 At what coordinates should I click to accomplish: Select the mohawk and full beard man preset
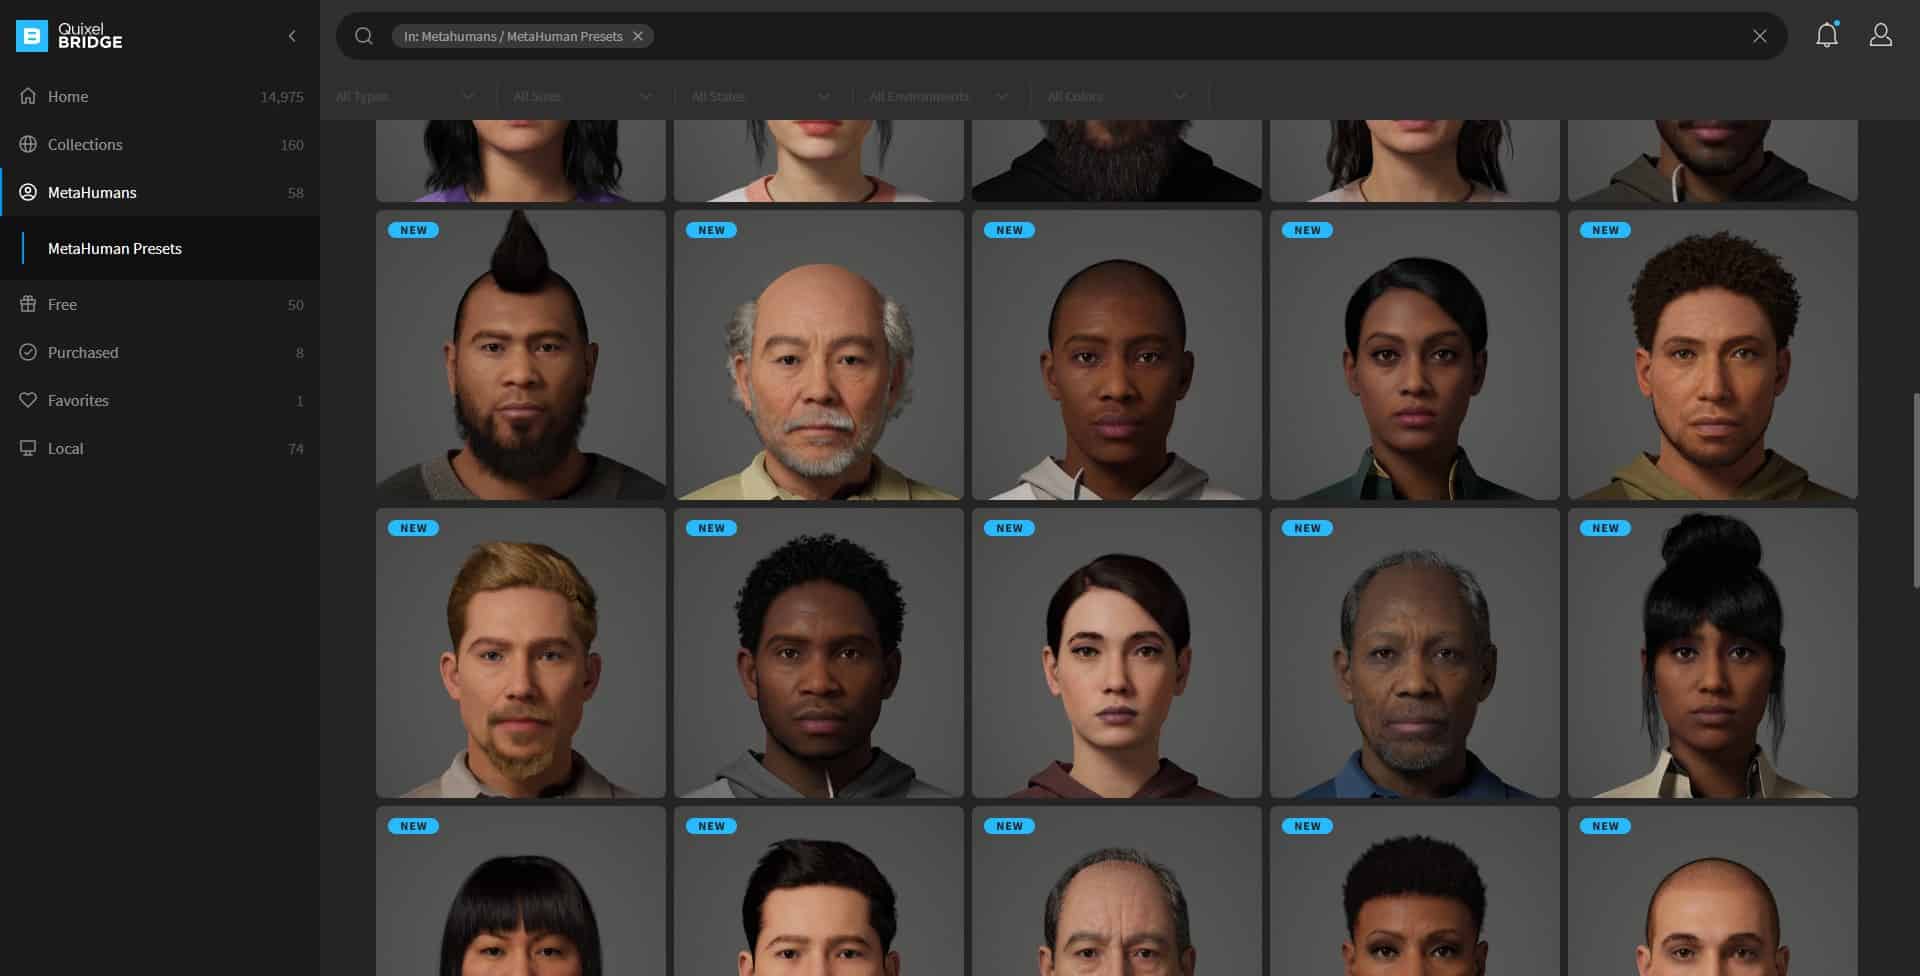pyautogui.click(x=521, y=355)
